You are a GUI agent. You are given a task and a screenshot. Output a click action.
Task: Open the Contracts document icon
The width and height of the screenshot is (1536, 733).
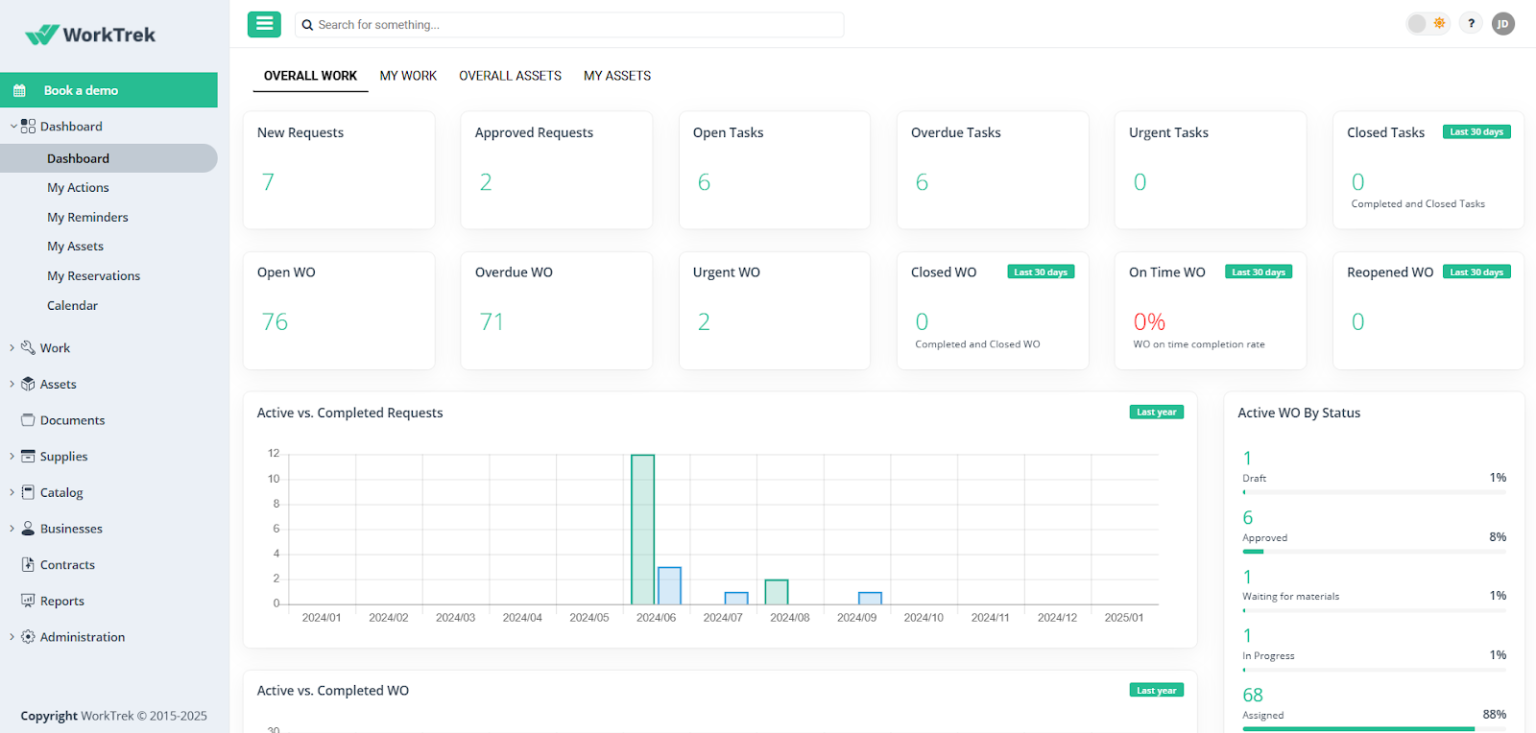27,564
